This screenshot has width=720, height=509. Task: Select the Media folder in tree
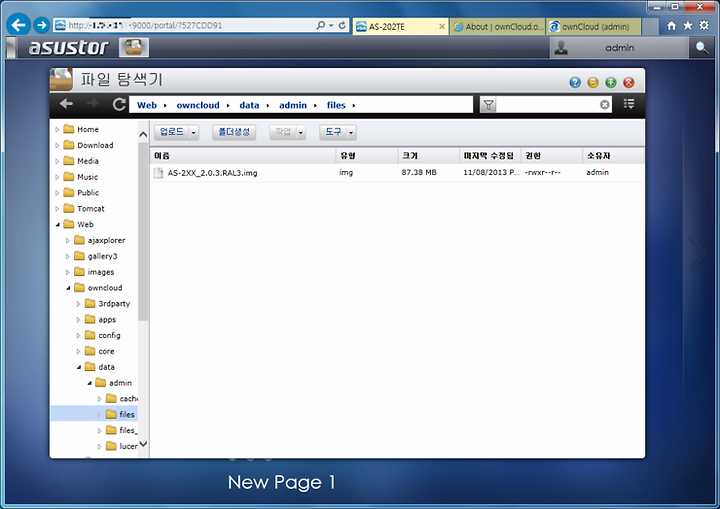click(88, 161)
